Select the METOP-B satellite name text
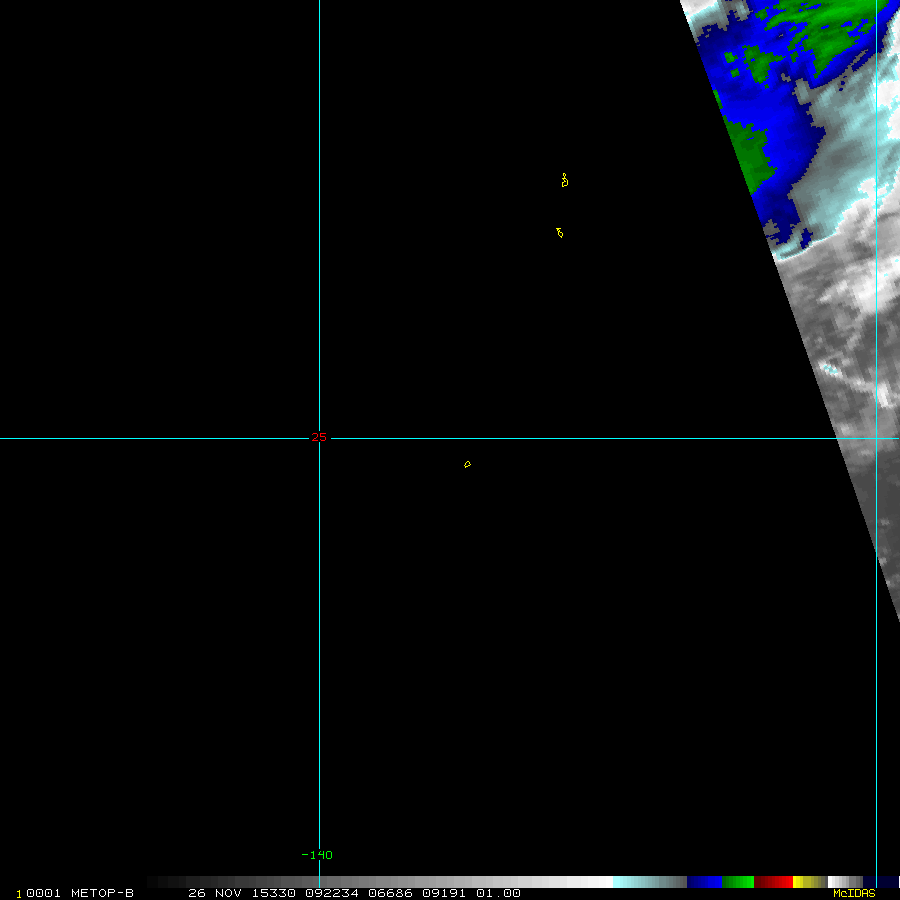900x900 pixels. tap(102, 893)
